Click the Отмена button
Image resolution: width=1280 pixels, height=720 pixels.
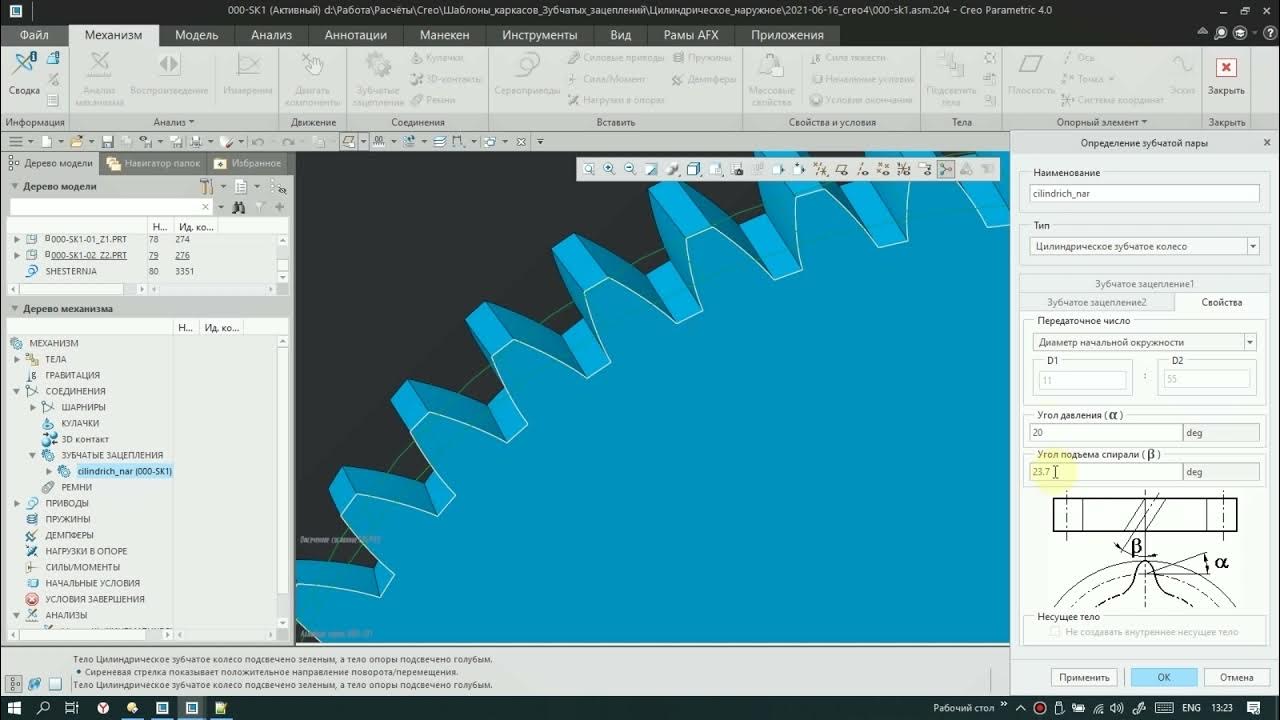[1236, 677]
